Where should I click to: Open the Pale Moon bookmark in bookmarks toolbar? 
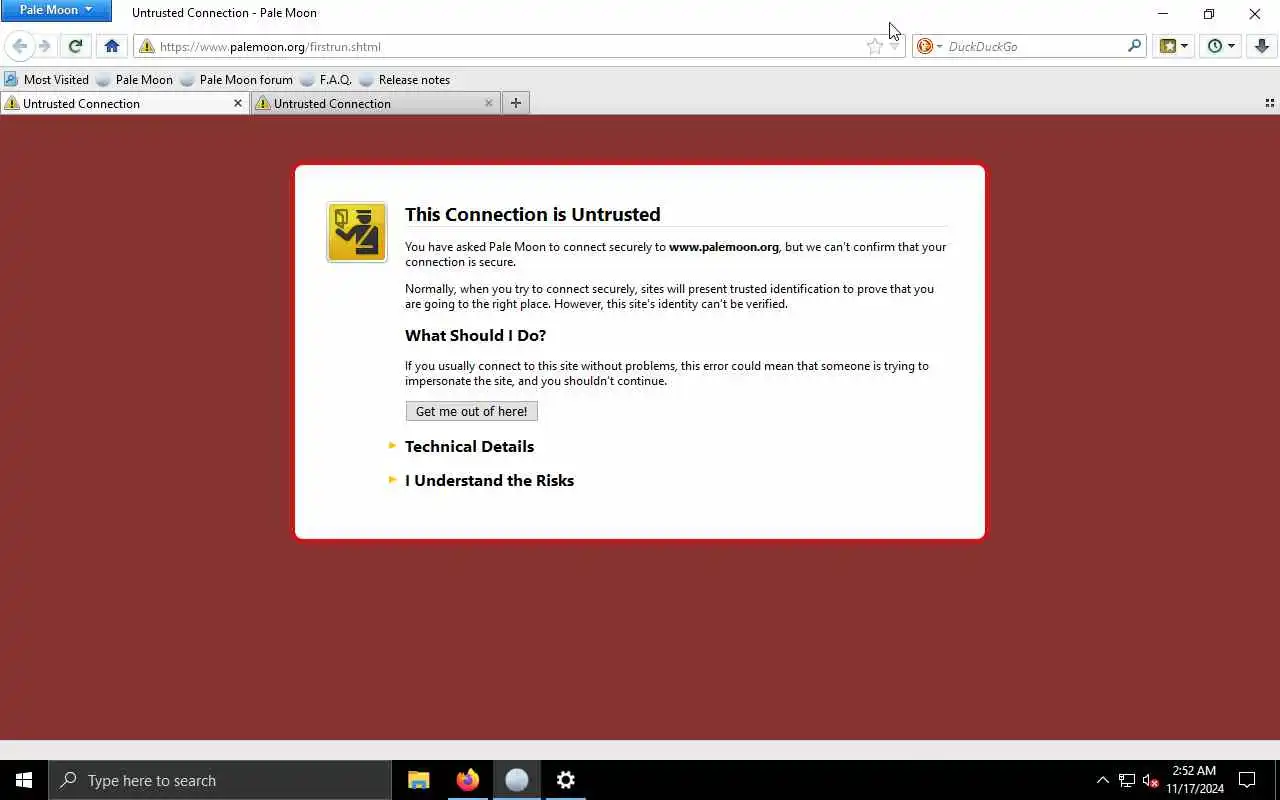point(134,79)
